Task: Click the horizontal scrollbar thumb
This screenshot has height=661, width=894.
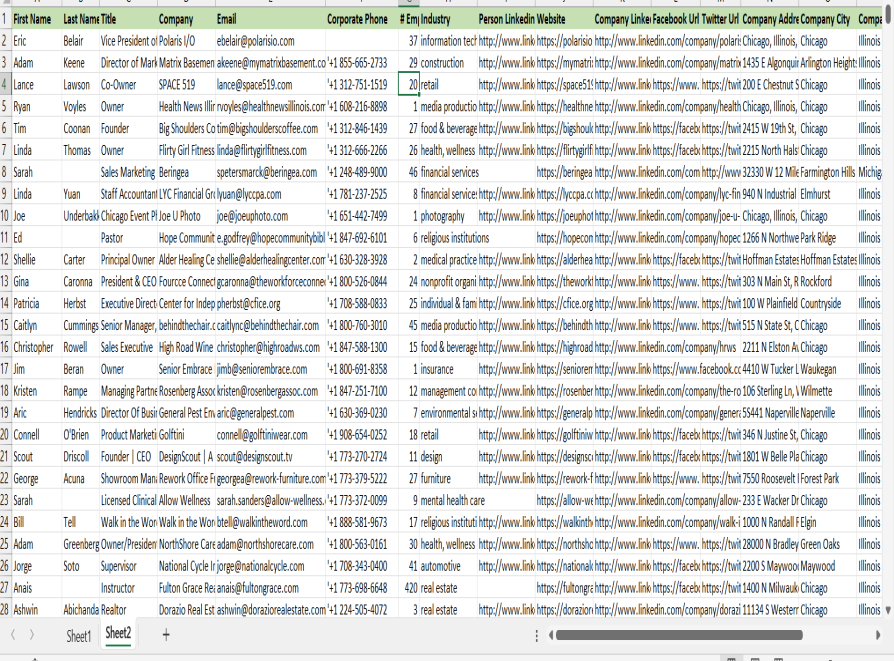Action: point(679,635)
